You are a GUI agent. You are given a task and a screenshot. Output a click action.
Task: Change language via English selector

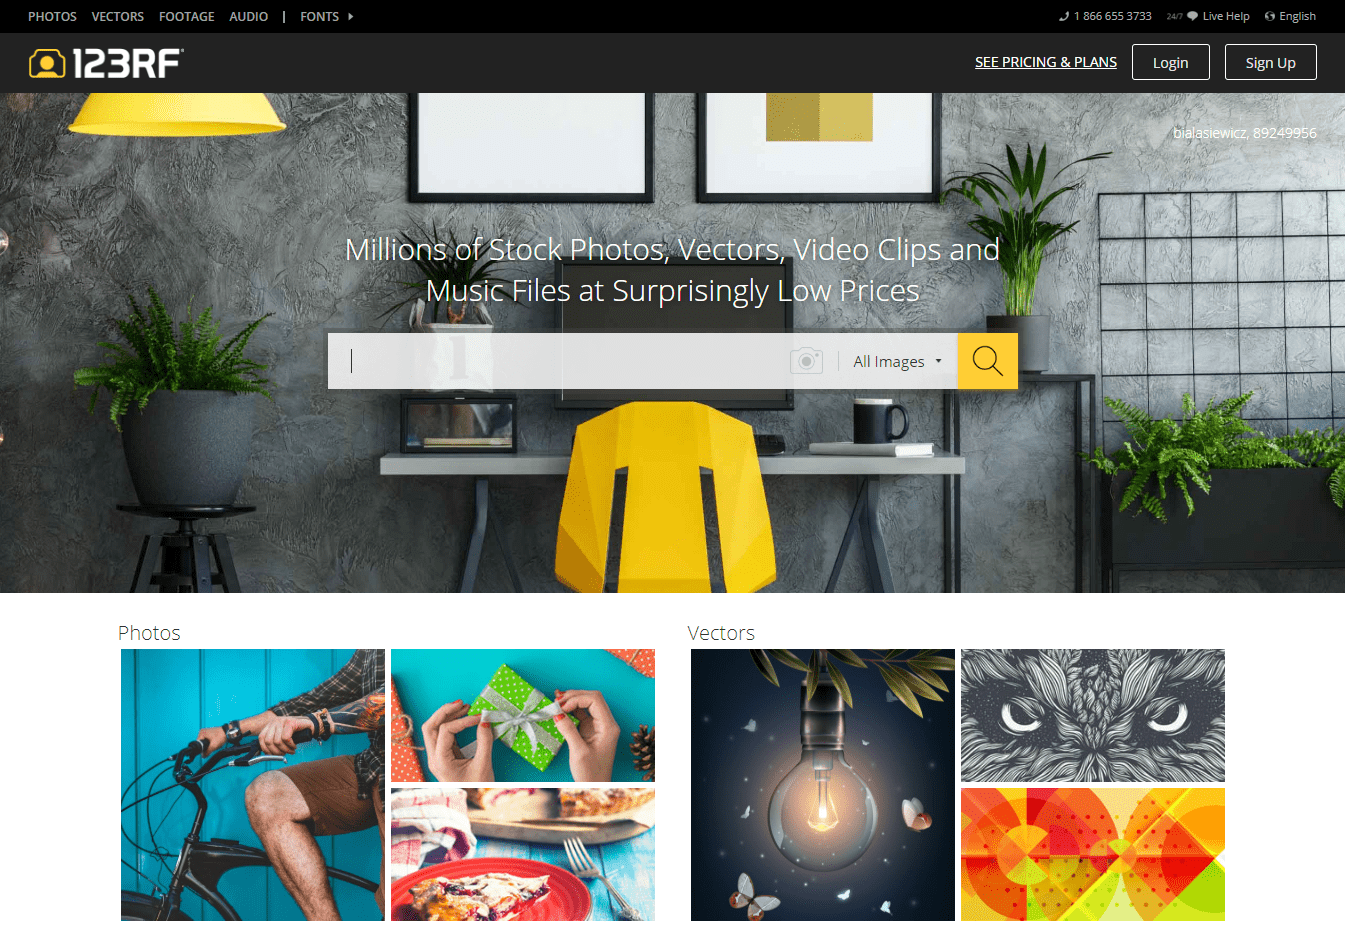(x=1297, y=16)
